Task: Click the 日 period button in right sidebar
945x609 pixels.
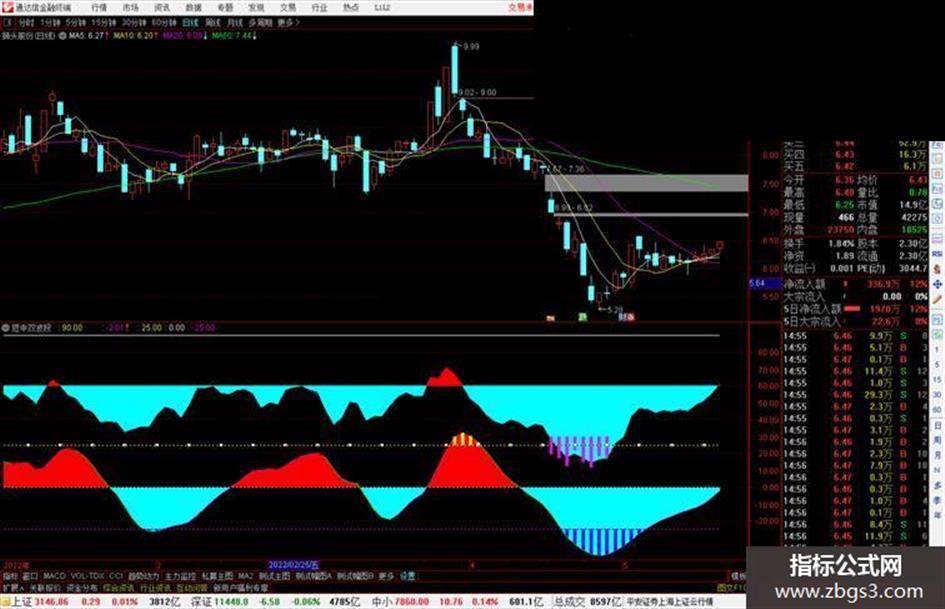Action: click(x=937, y=426)
